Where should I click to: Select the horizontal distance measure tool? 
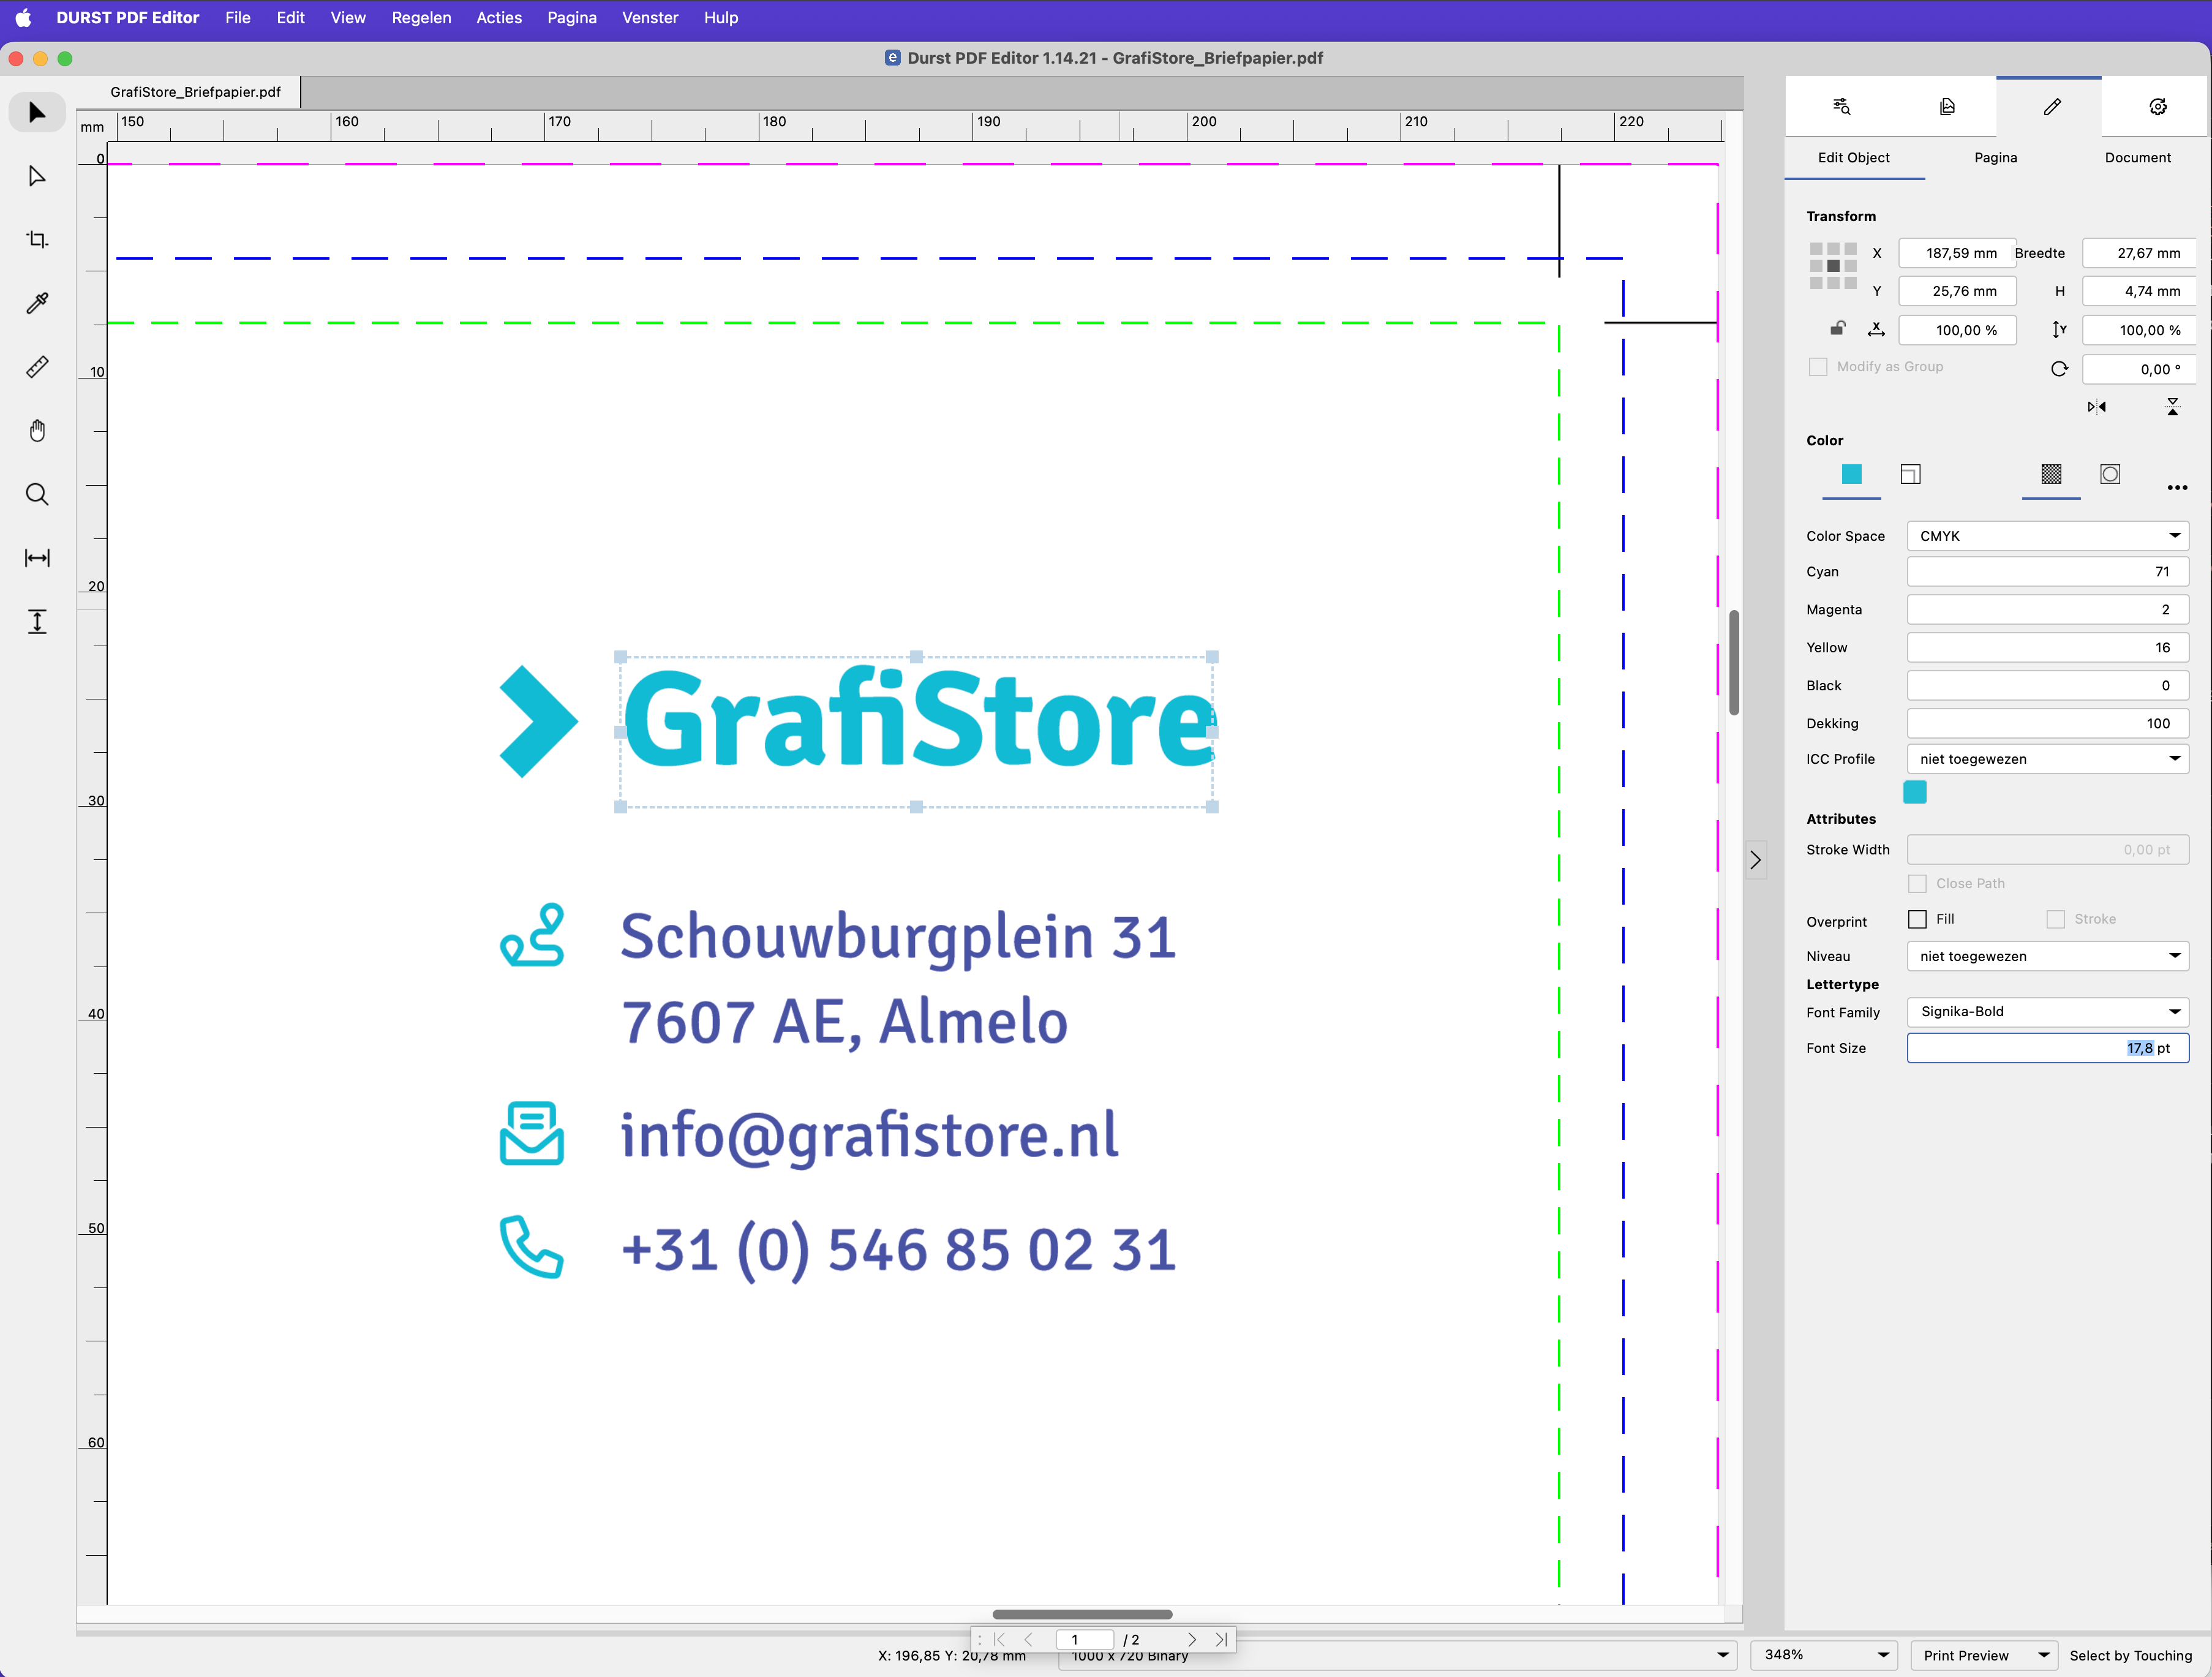coord(37,558)
